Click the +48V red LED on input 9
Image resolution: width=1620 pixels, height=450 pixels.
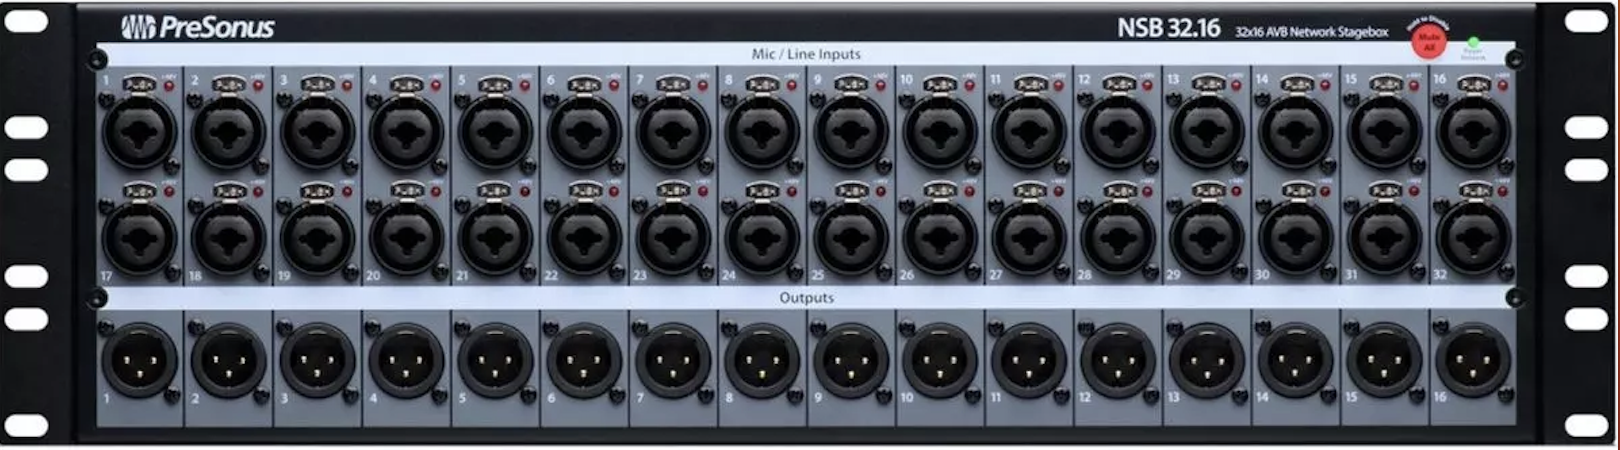pyautogui.click(x=880, y=86)
